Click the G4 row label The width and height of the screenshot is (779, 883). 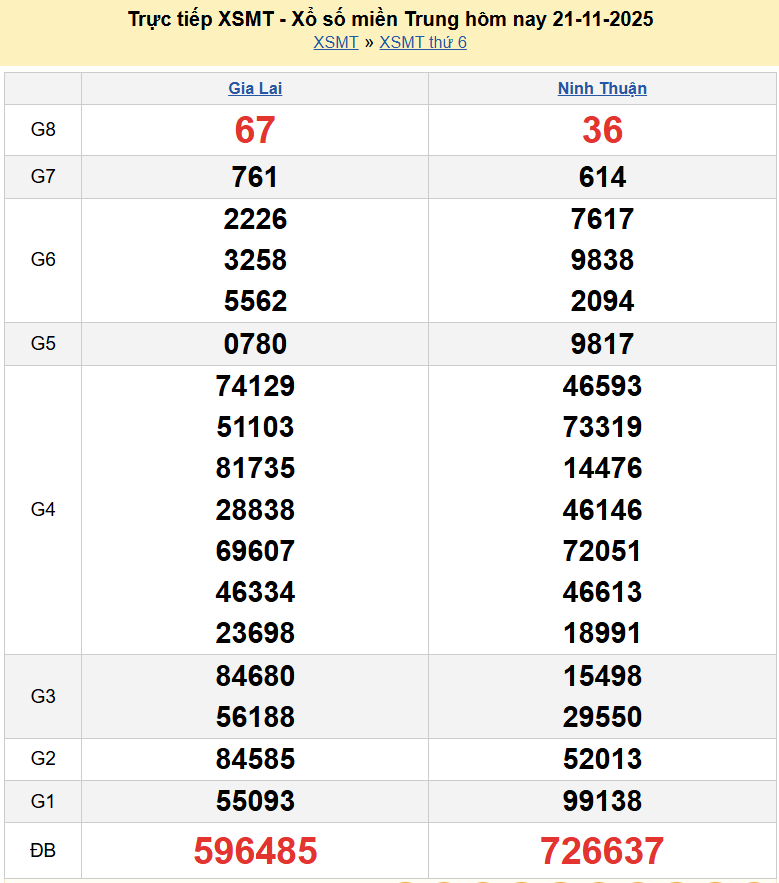43,510
